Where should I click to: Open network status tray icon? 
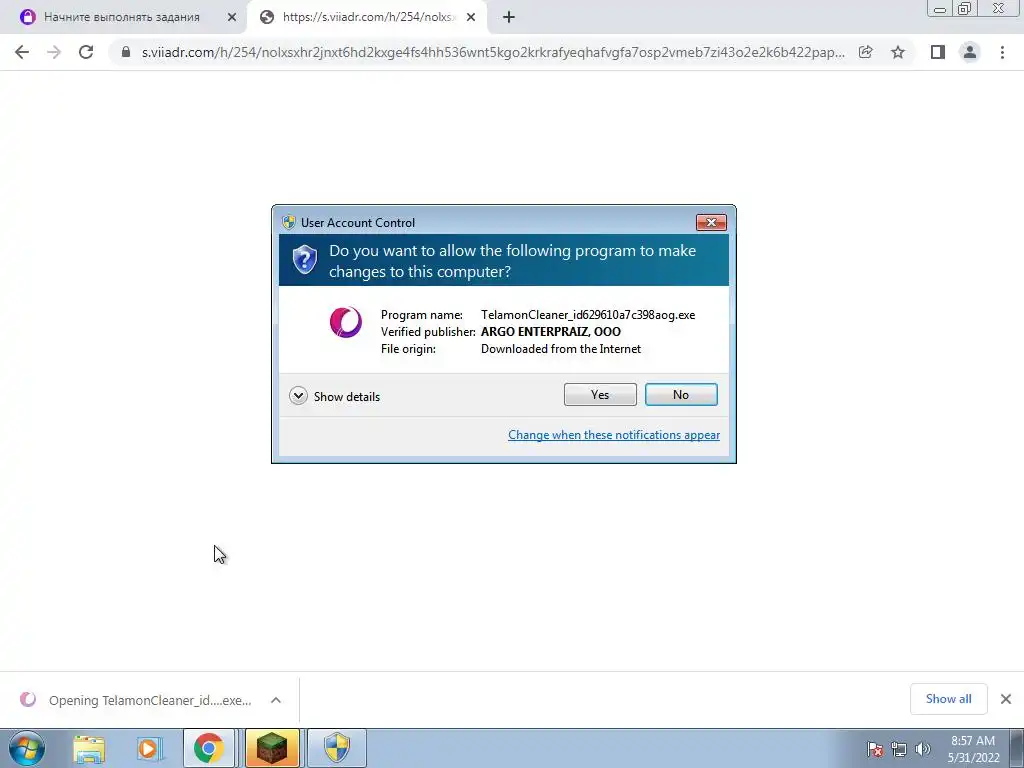pos(899,749)
